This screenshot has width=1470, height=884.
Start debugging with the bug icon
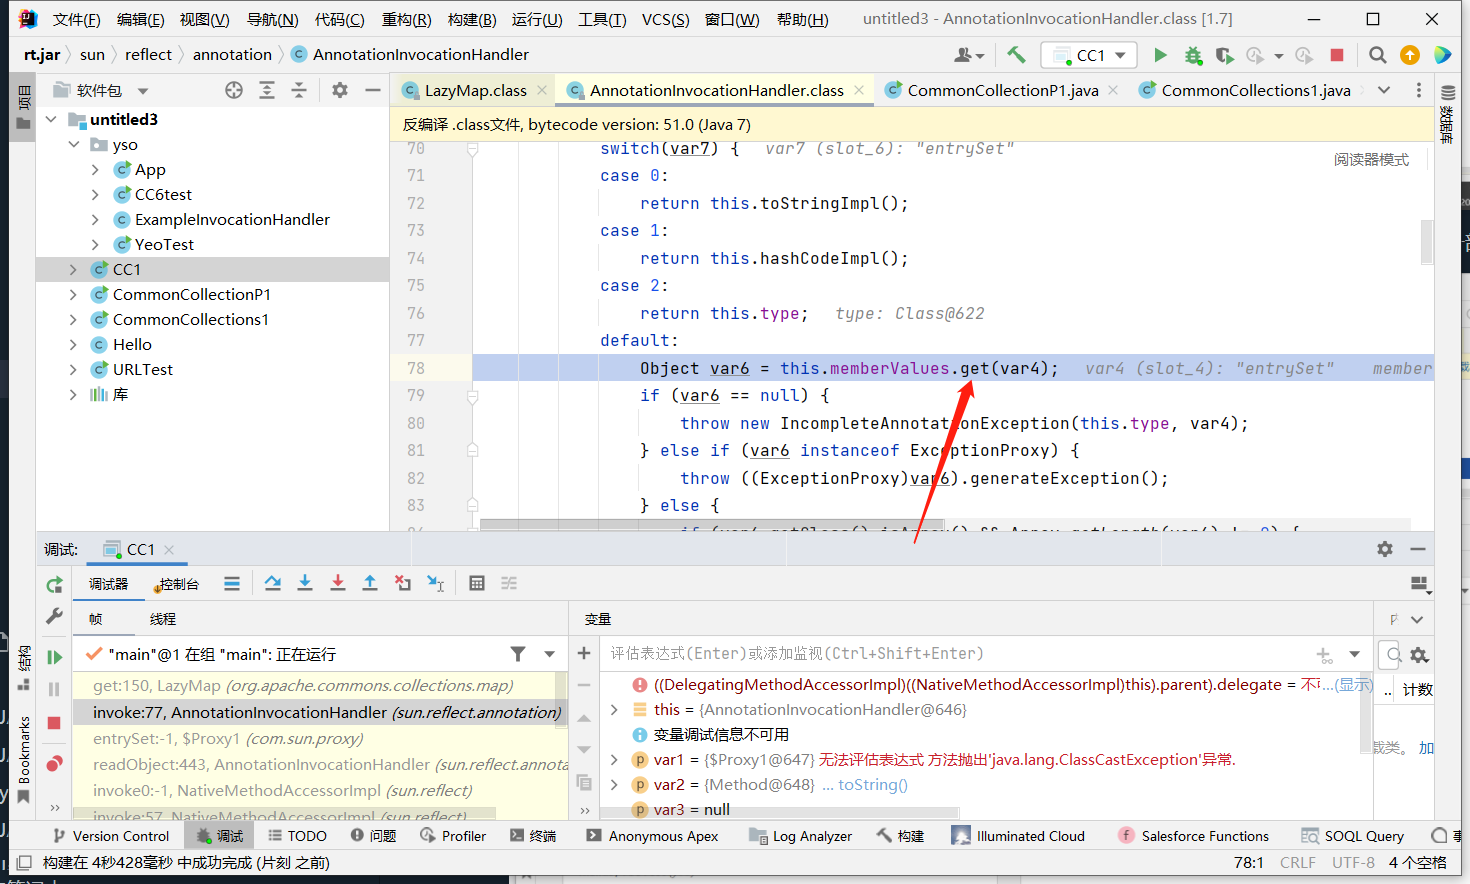(x=1193, y=55)
